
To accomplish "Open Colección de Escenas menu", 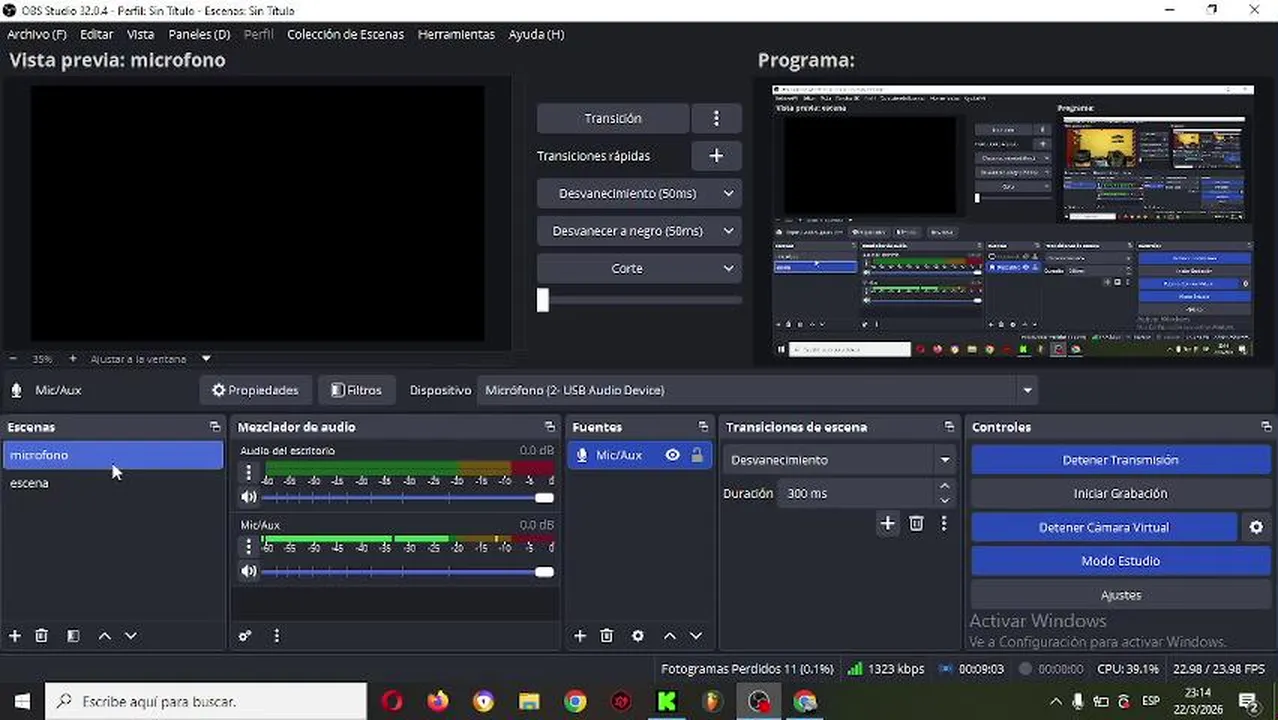I will click(345, 34).
